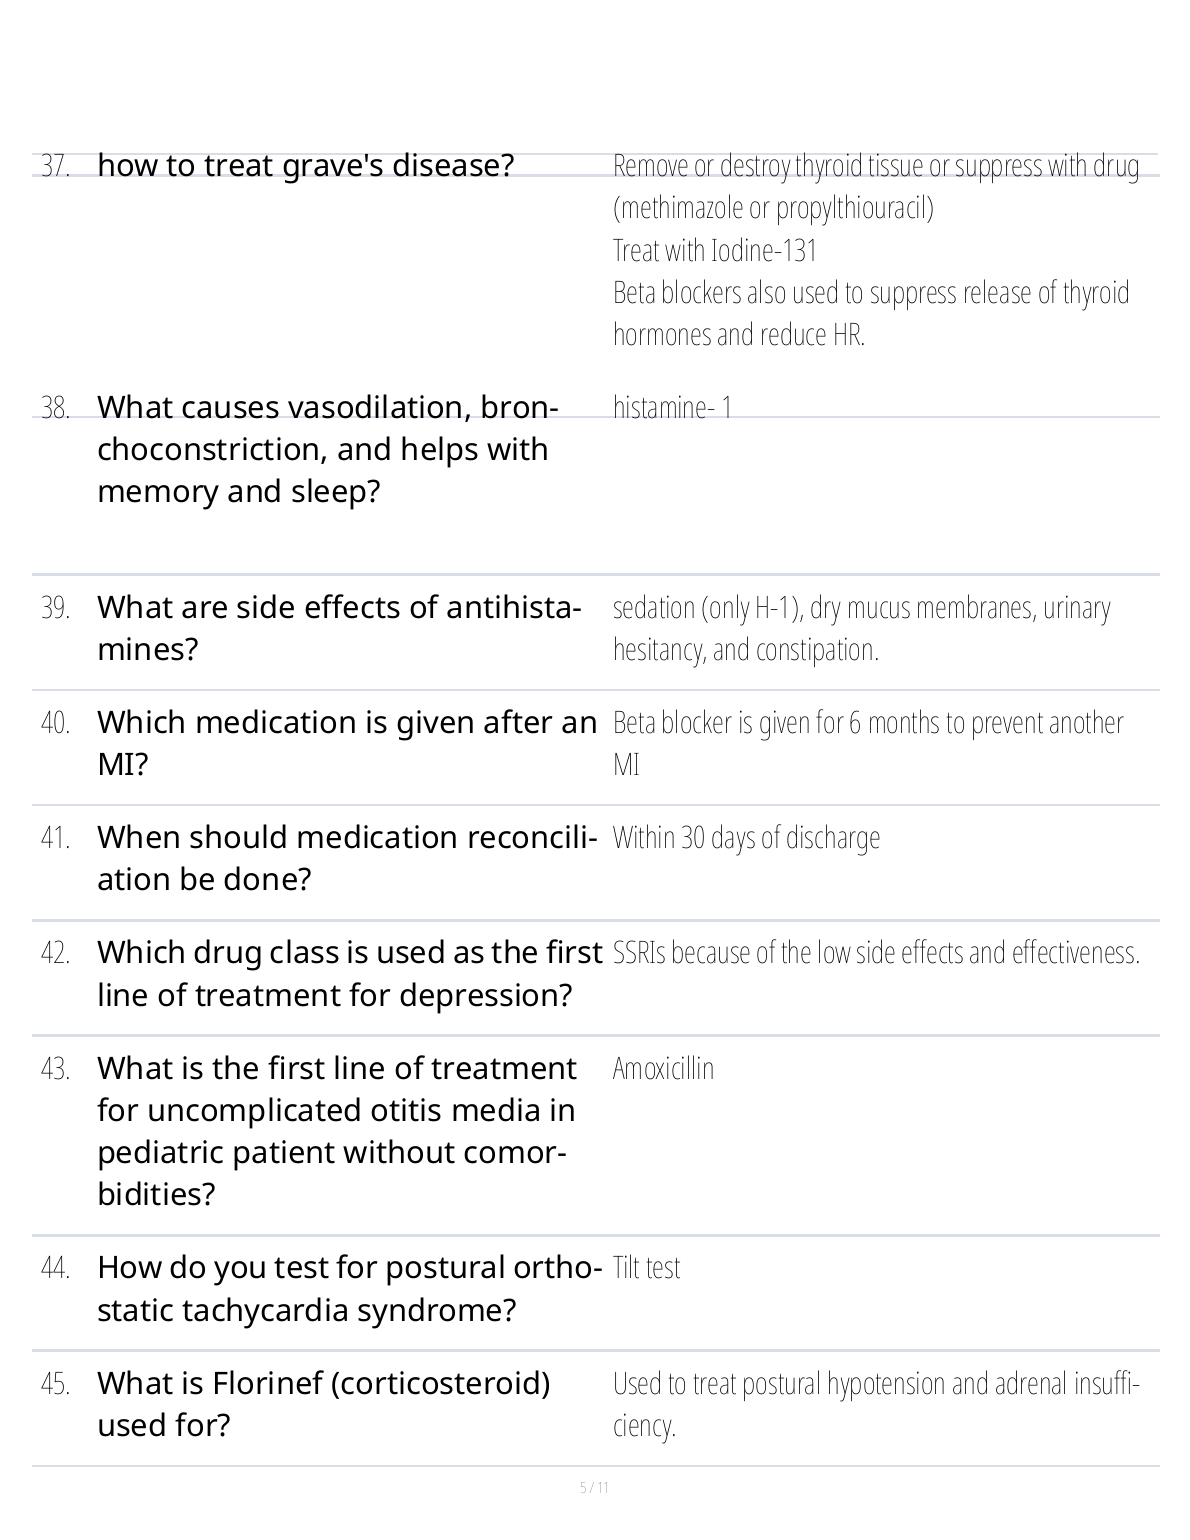Select the 'histamine- 1' answer text
The height and width of the screenshot is (1540, 1190).
[672, 407]
